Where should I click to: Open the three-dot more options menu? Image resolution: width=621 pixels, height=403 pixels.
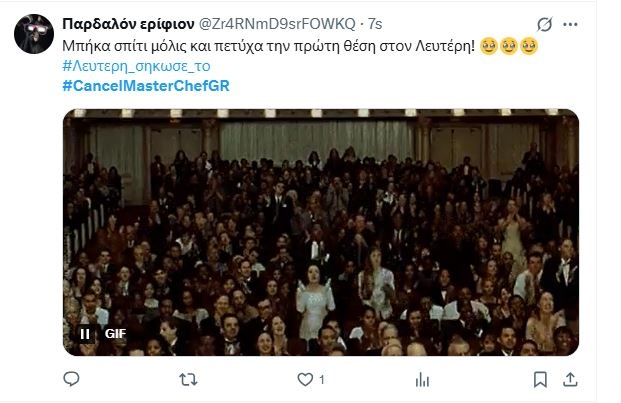570,25
